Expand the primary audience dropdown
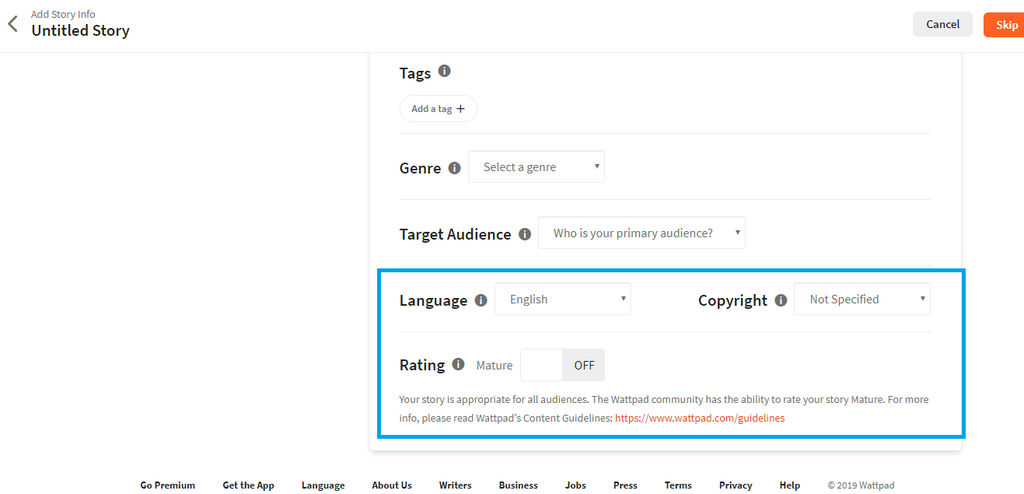 click(641, 233)
